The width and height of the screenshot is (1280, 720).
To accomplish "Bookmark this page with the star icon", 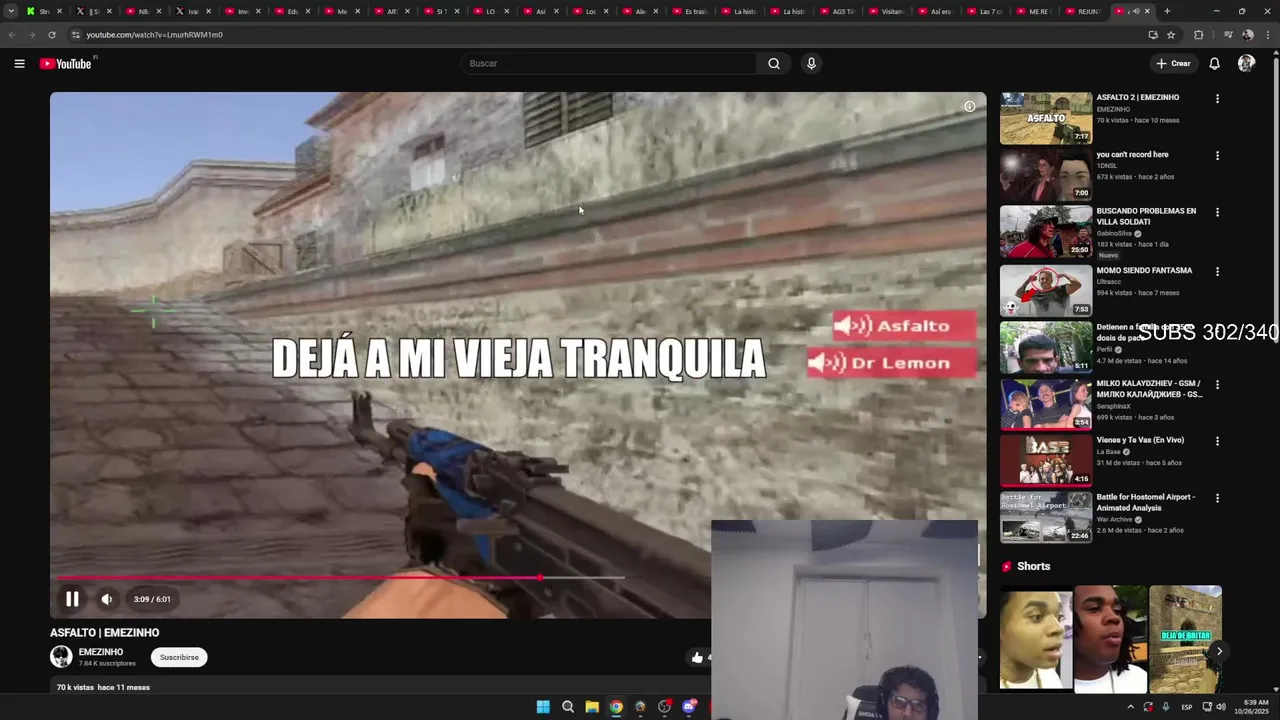I will (1171, 35).
